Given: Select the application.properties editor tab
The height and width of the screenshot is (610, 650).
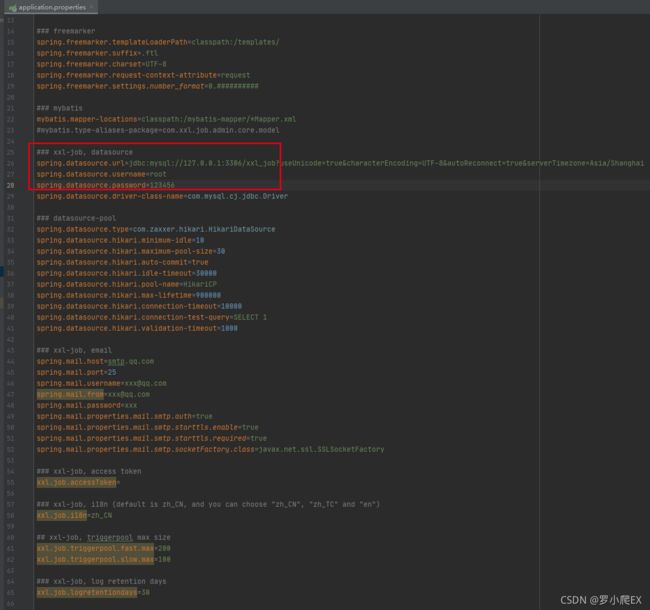Looking at the screenshot, I should (51, 7).
